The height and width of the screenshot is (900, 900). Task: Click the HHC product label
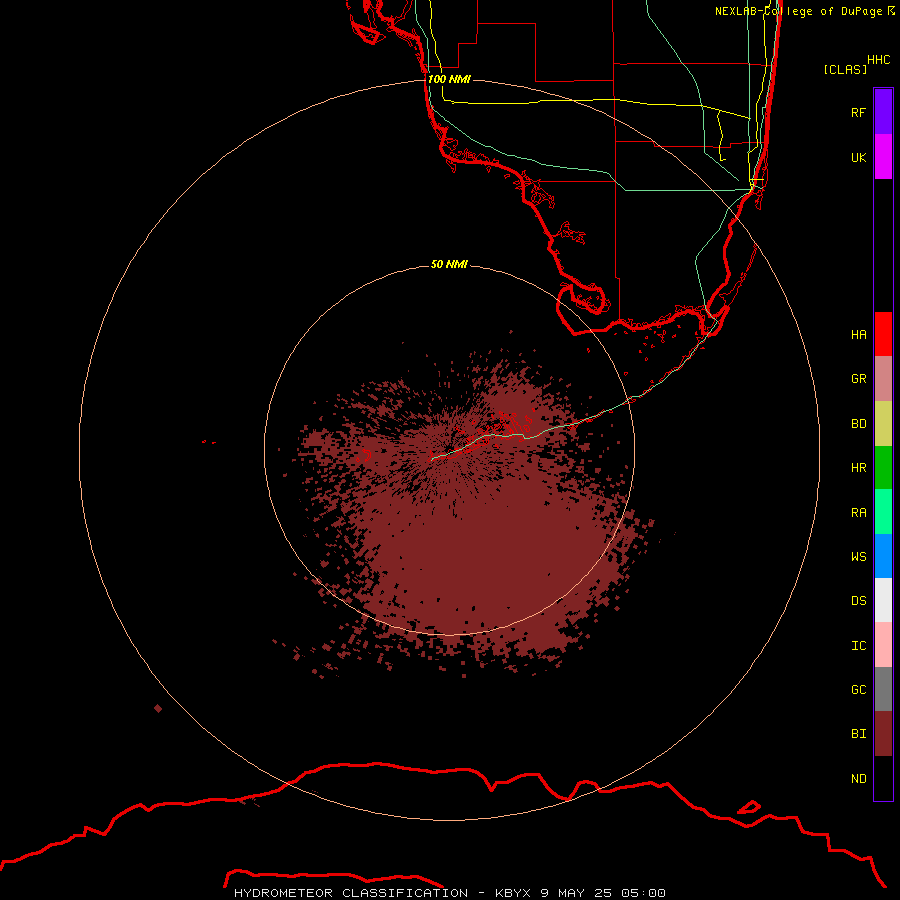[879, 60]
